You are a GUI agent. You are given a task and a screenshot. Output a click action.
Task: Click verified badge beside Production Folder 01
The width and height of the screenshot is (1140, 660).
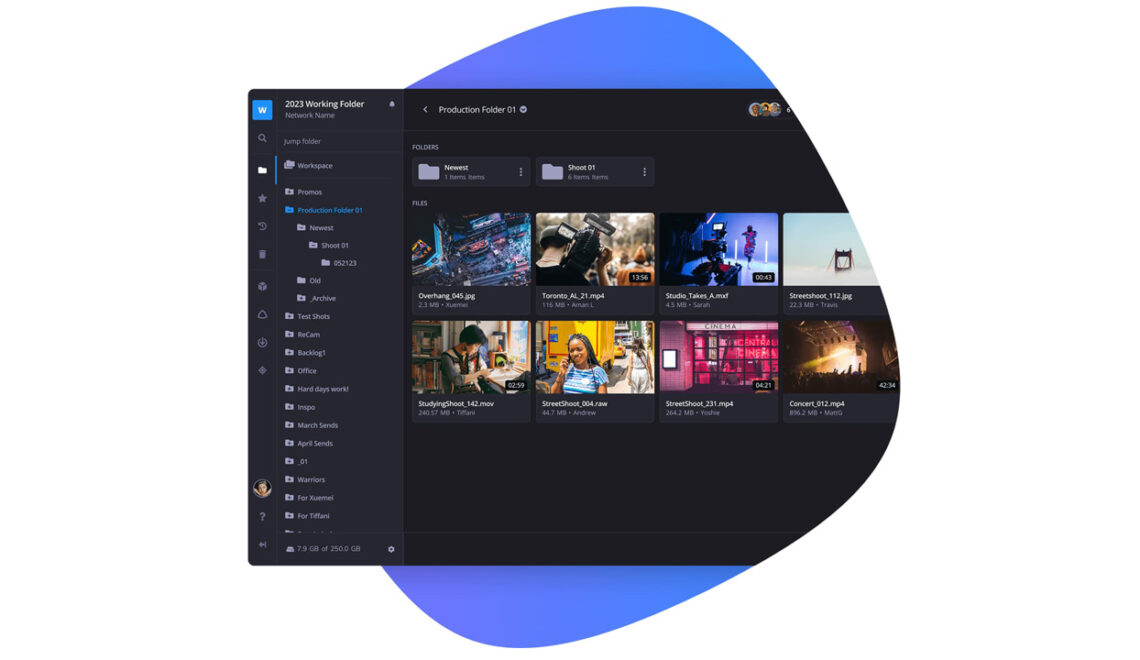point(523,110)
